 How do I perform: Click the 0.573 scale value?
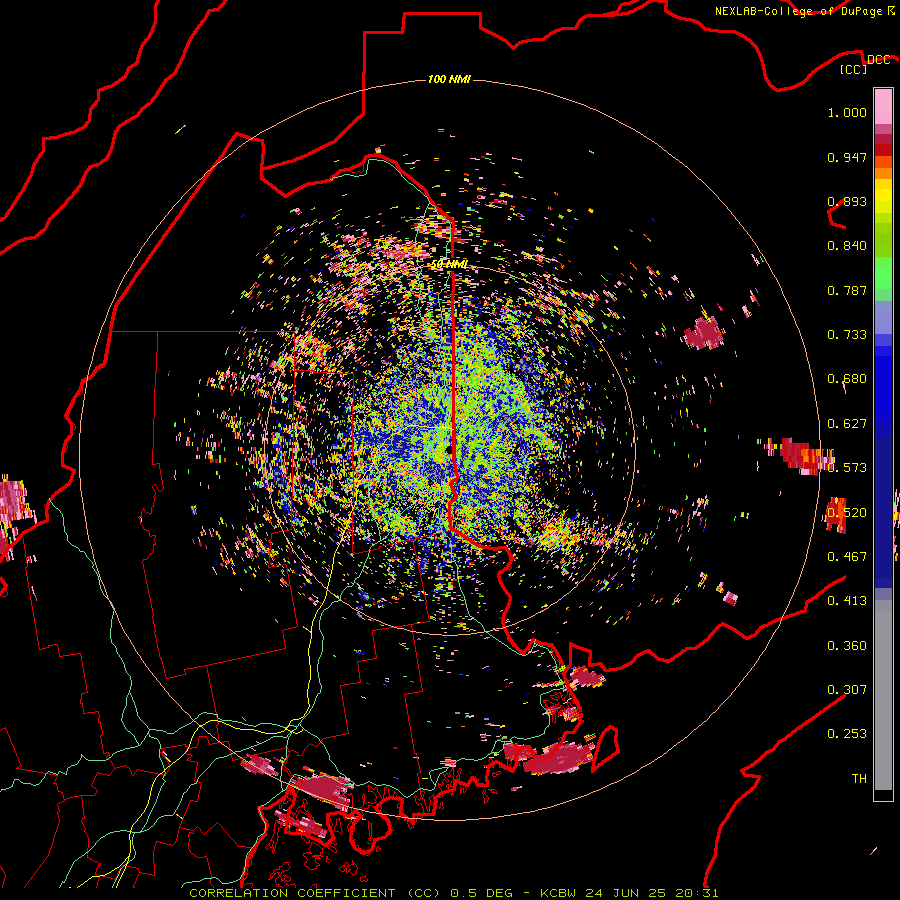[x=847, y=468]
